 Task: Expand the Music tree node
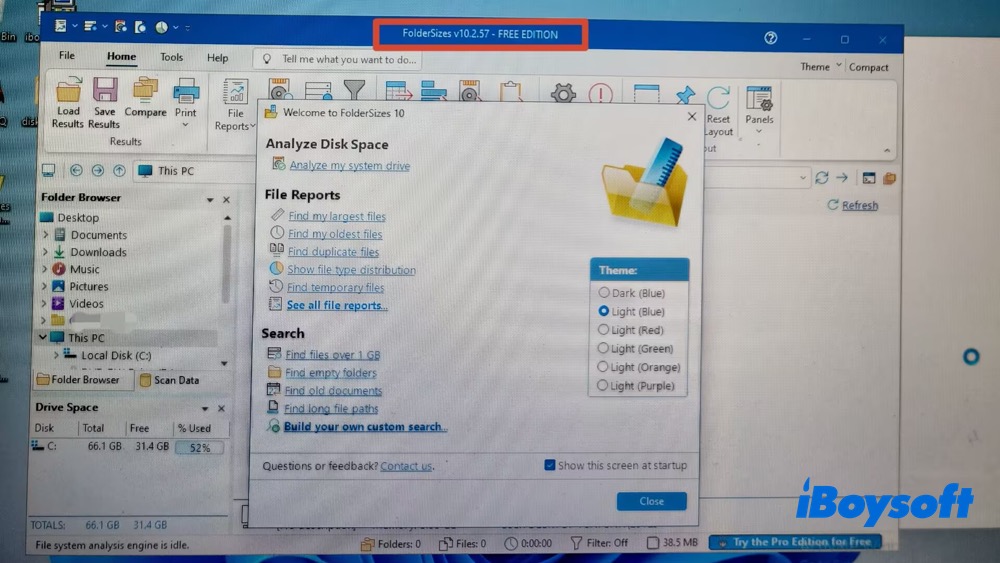(x=45, y=269)
